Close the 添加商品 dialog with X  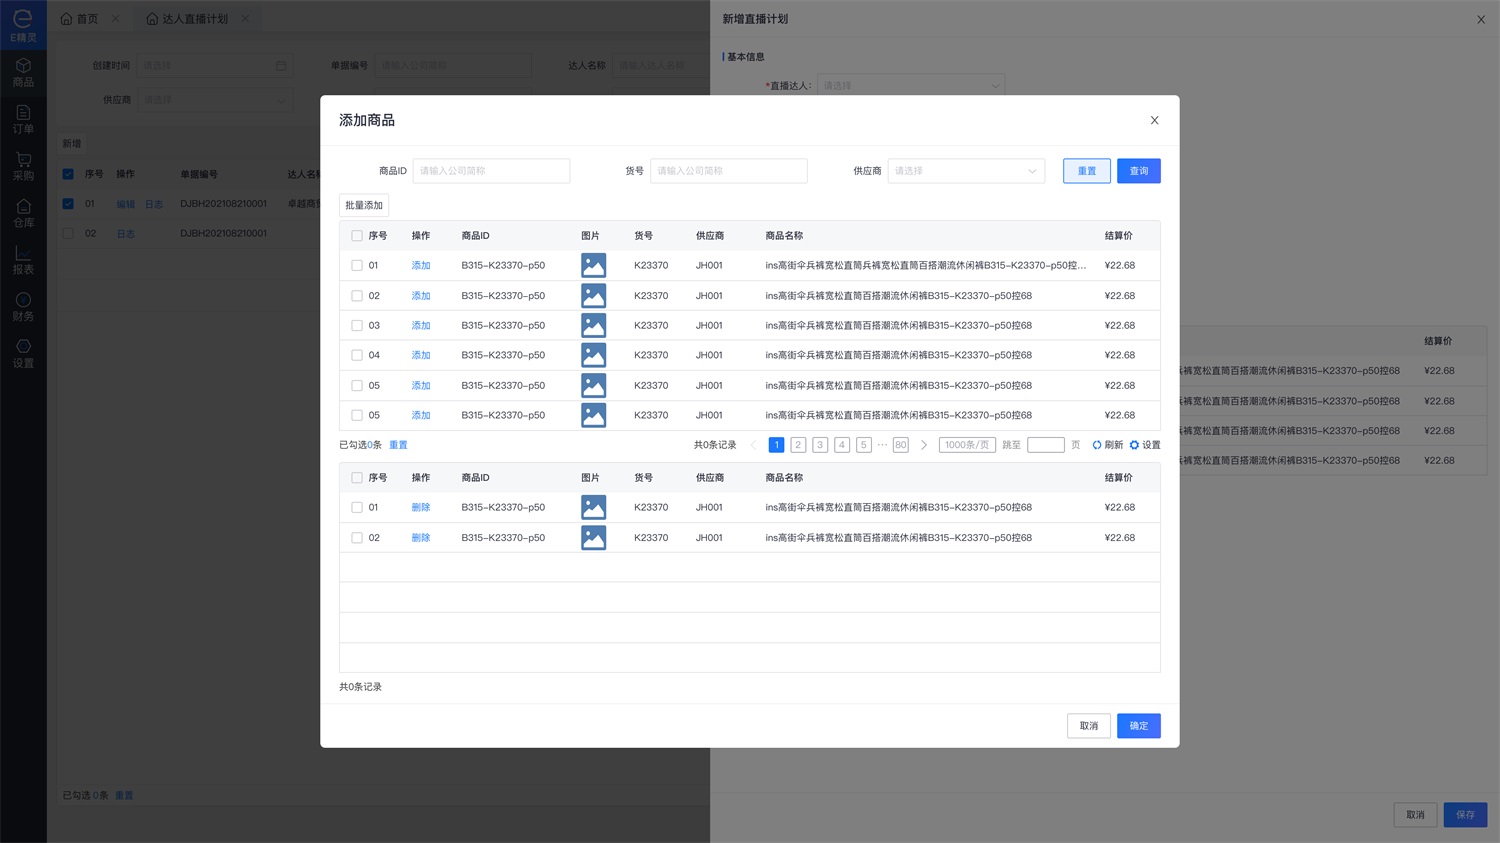click(1154, 120)
